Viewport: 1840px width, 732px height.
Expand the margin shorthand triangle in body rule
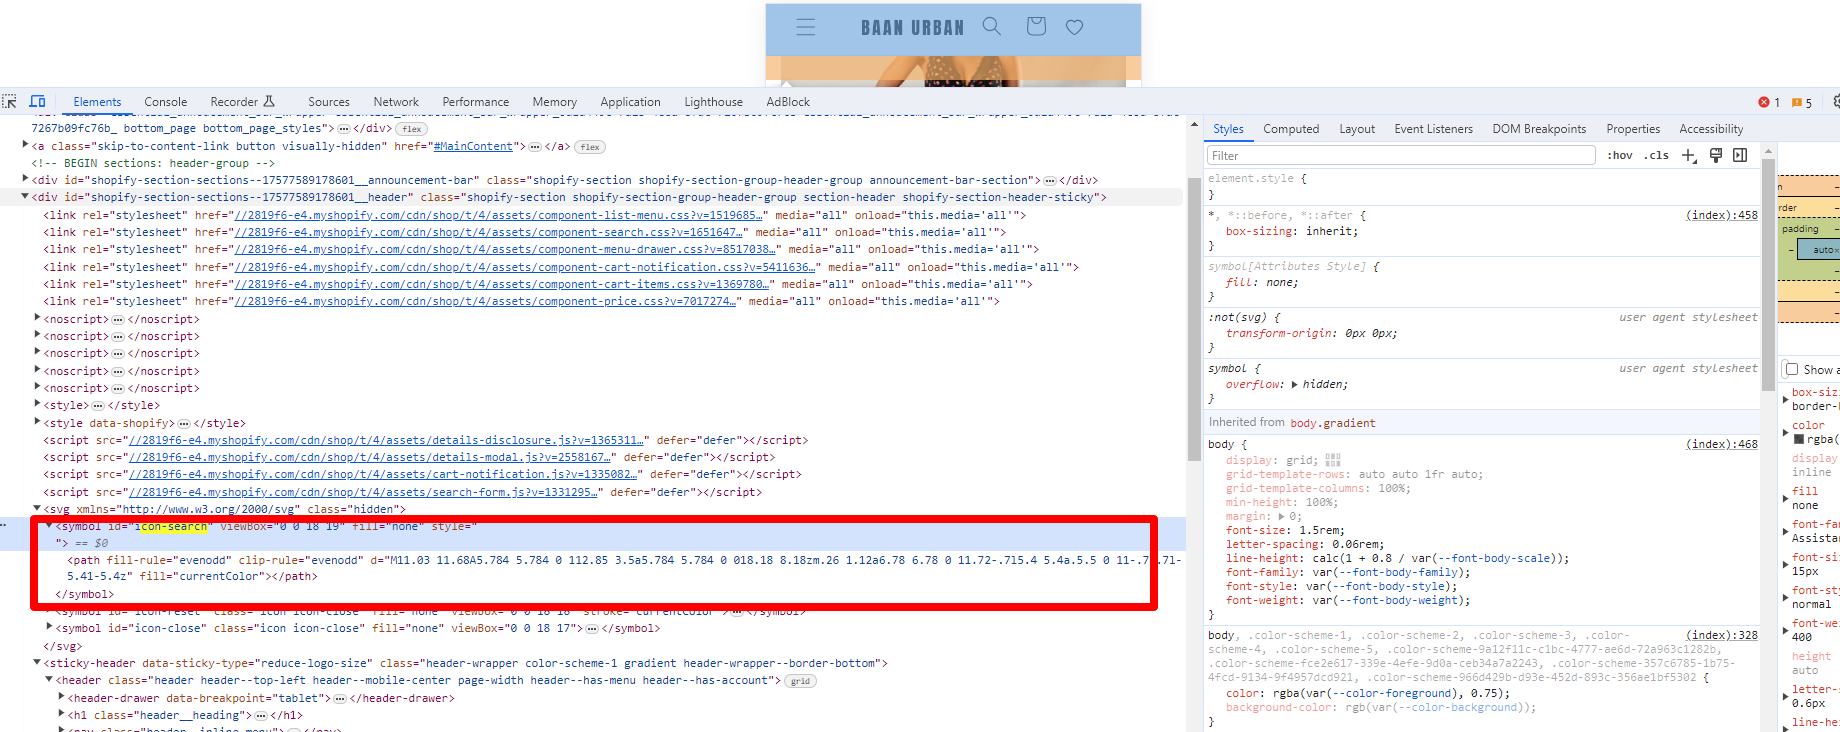(x=1281, y=517)
